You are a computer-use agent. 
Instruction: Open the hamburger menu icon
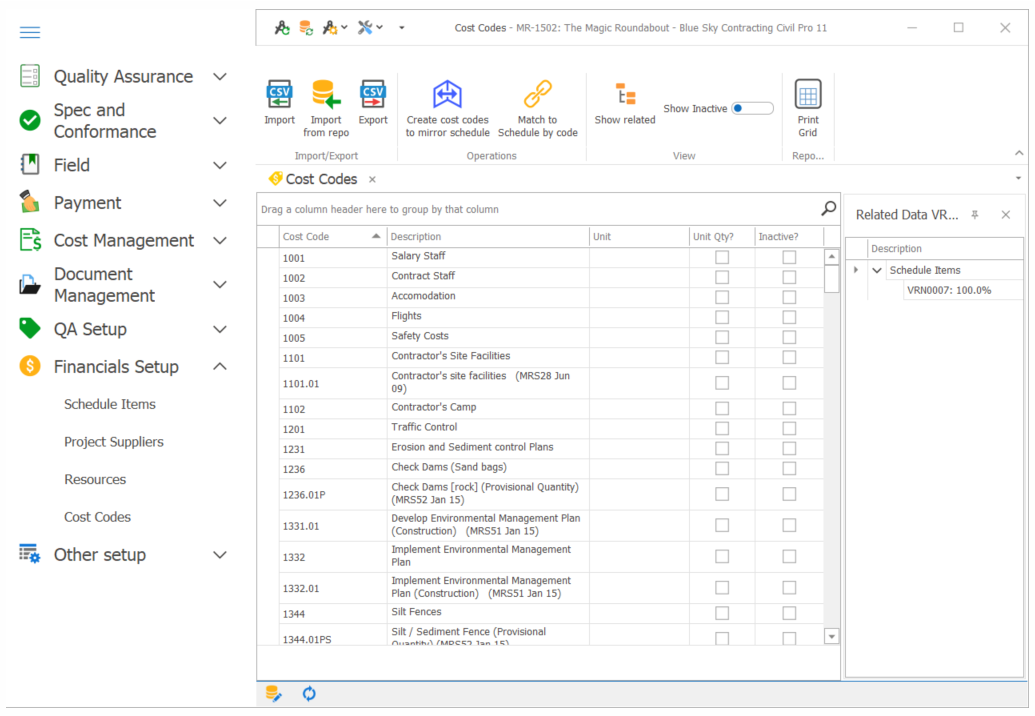30,32
